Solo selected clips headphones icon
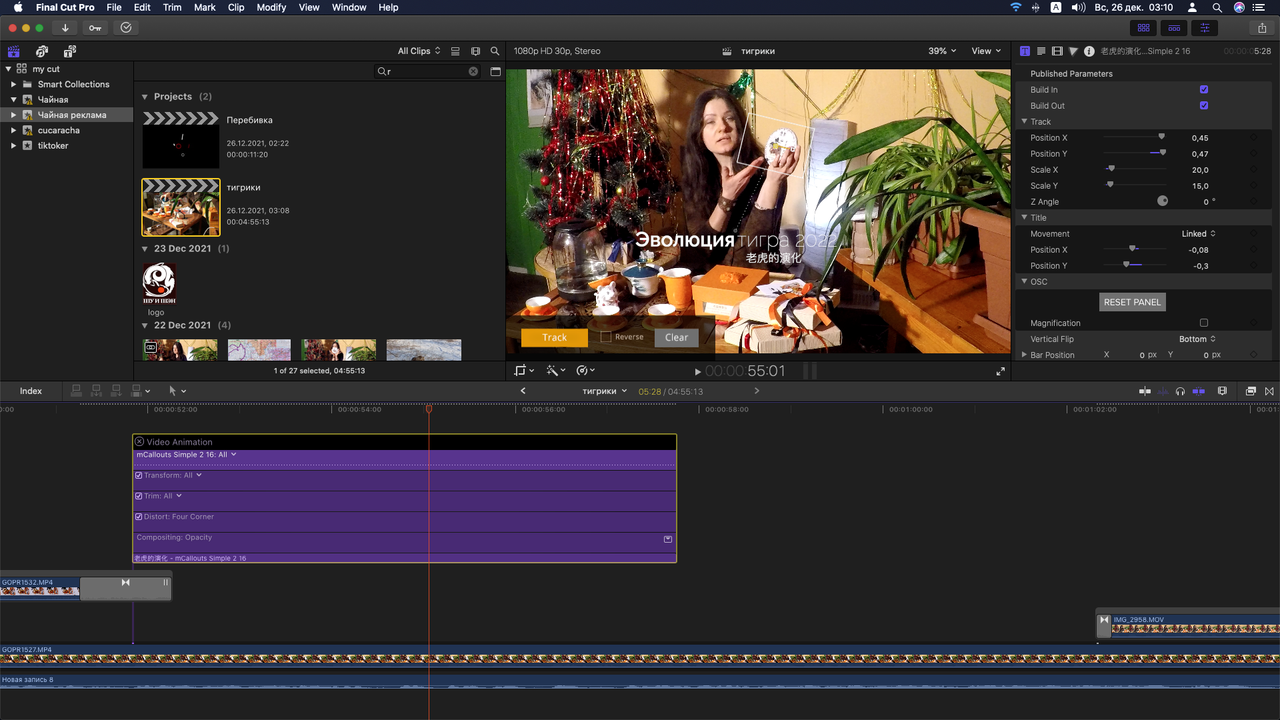 pos(1181,391)
